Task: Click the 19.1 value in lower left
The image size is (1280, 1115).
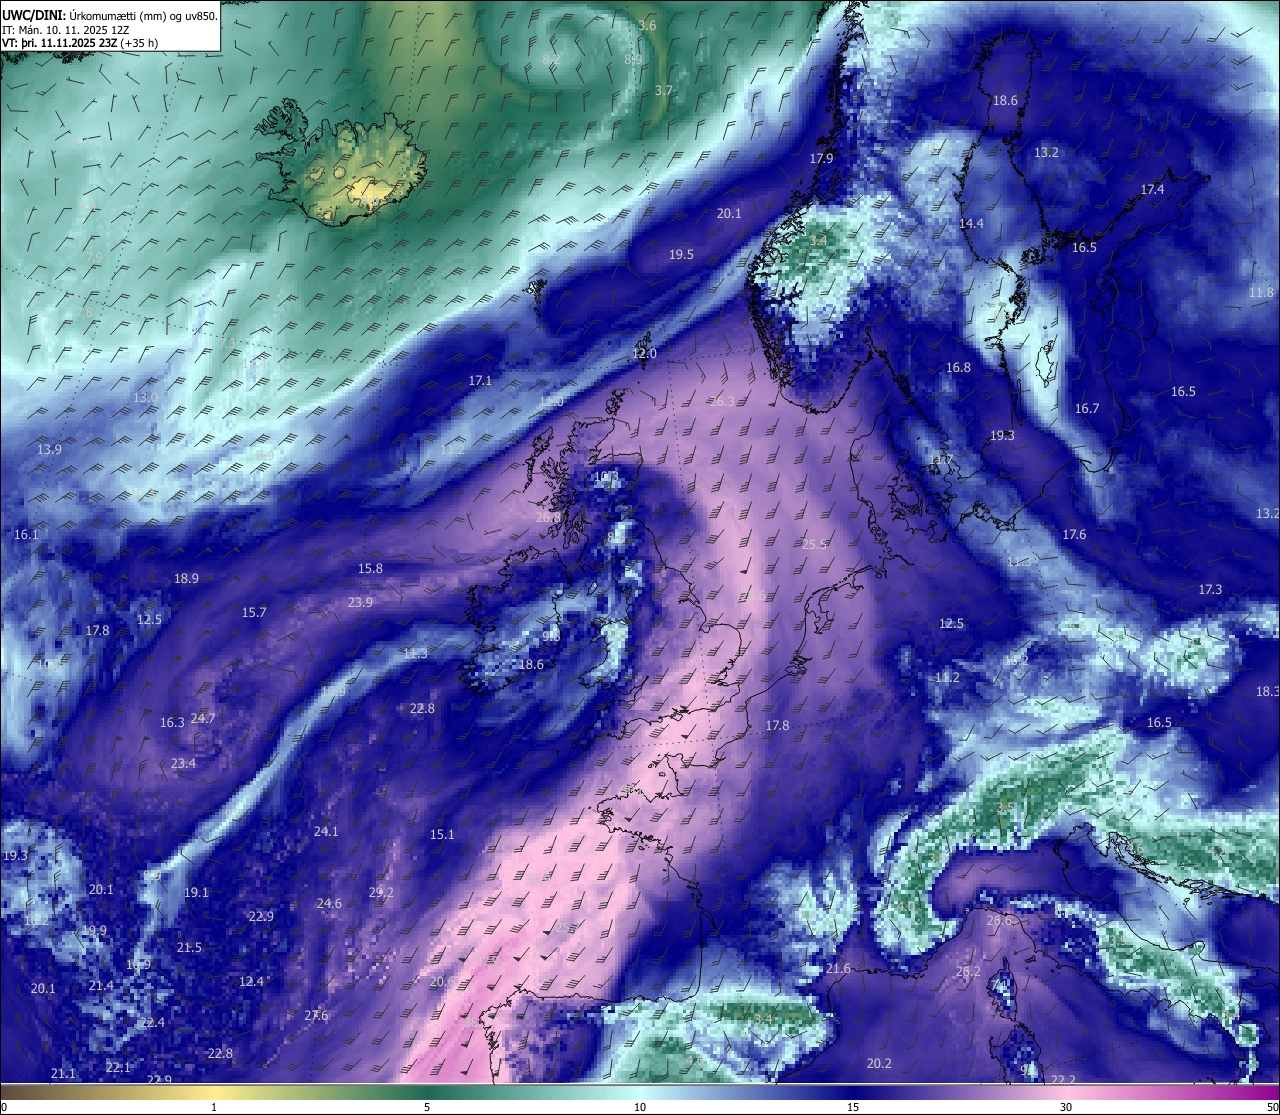Action: tap(196, 892)
